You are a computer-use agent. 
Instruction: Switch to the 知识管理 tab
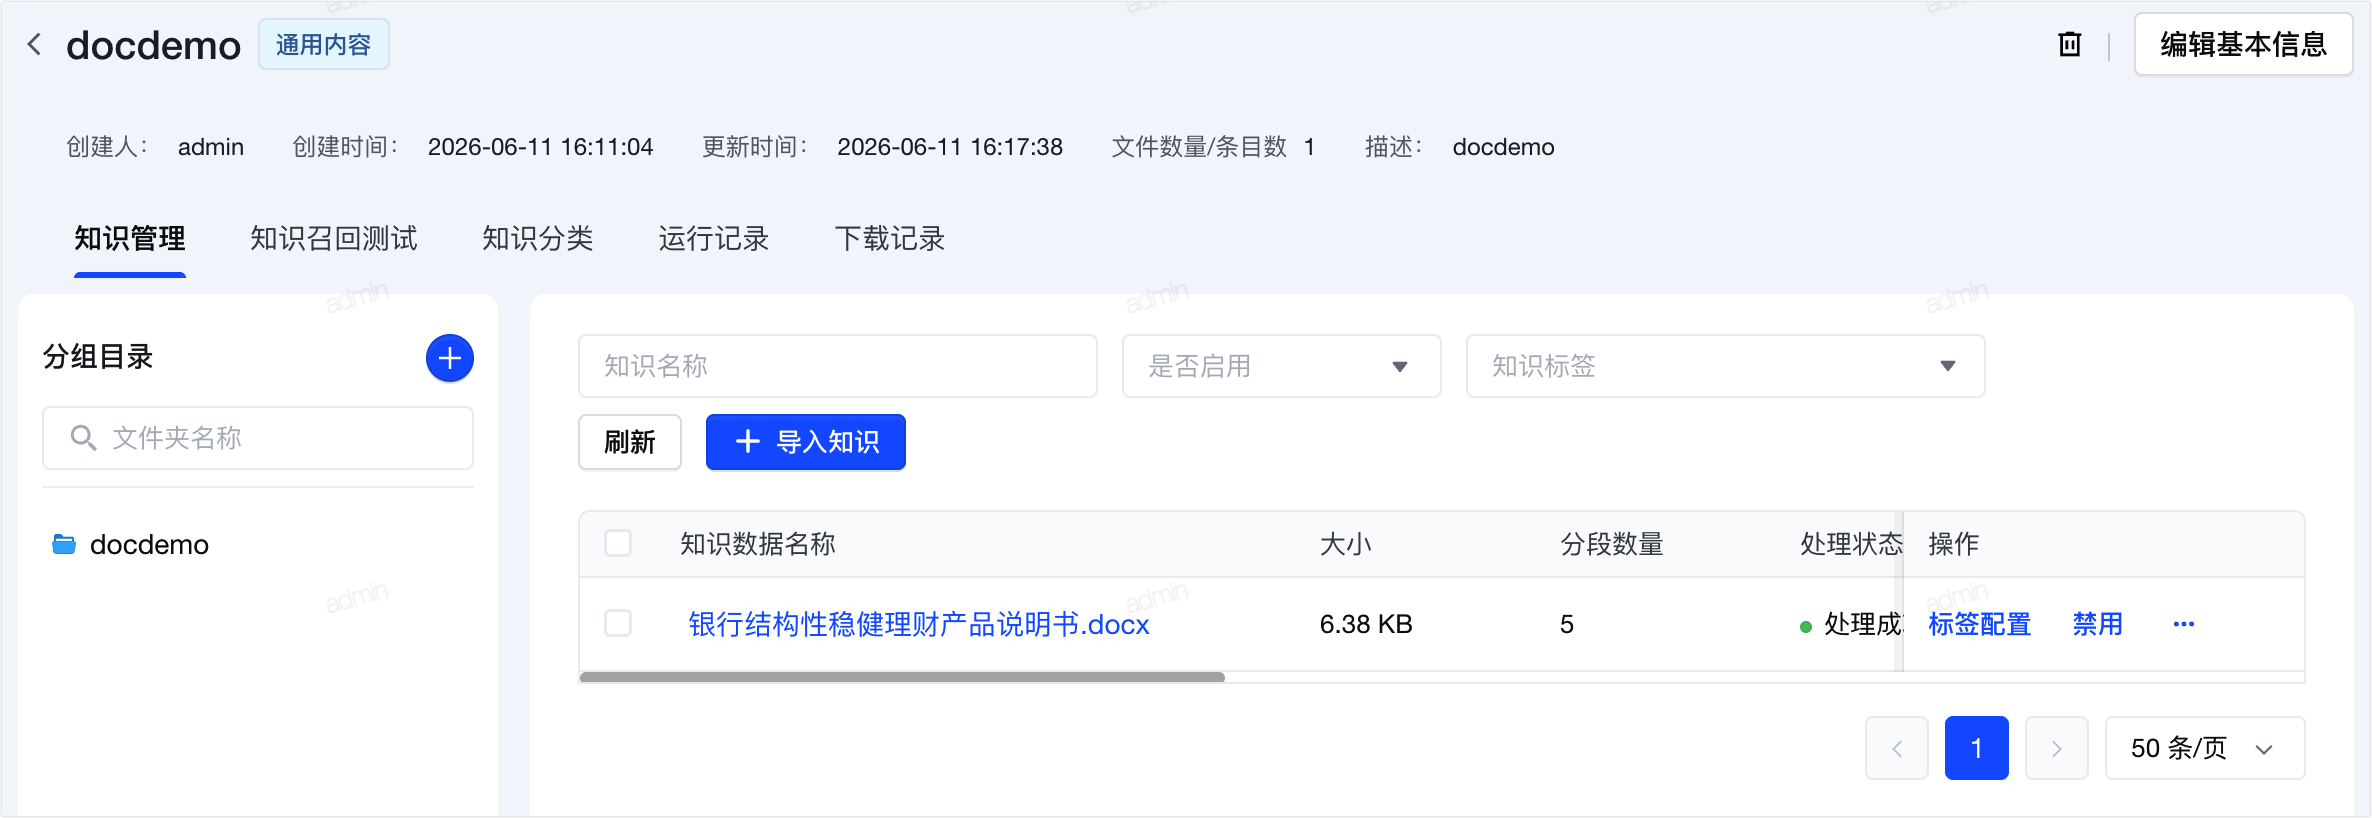(130, 239)
